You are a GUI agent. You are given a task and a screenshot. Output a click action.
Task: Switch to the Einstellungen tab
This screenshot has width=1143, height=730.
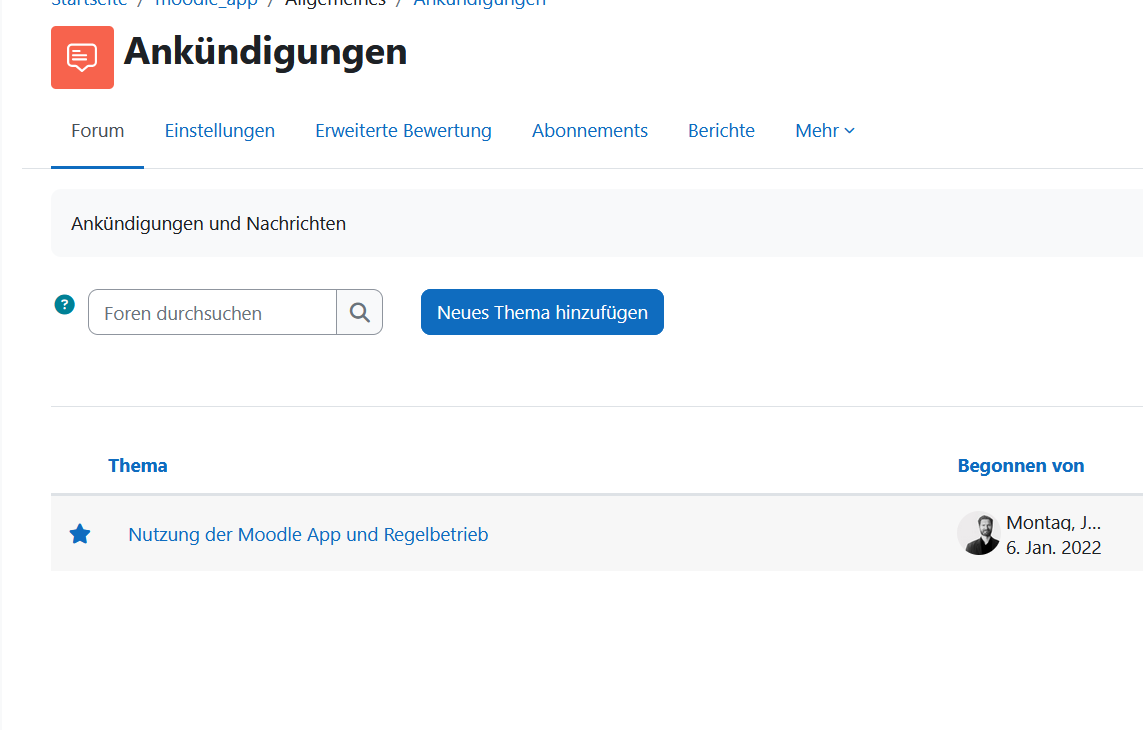point(219,131)
